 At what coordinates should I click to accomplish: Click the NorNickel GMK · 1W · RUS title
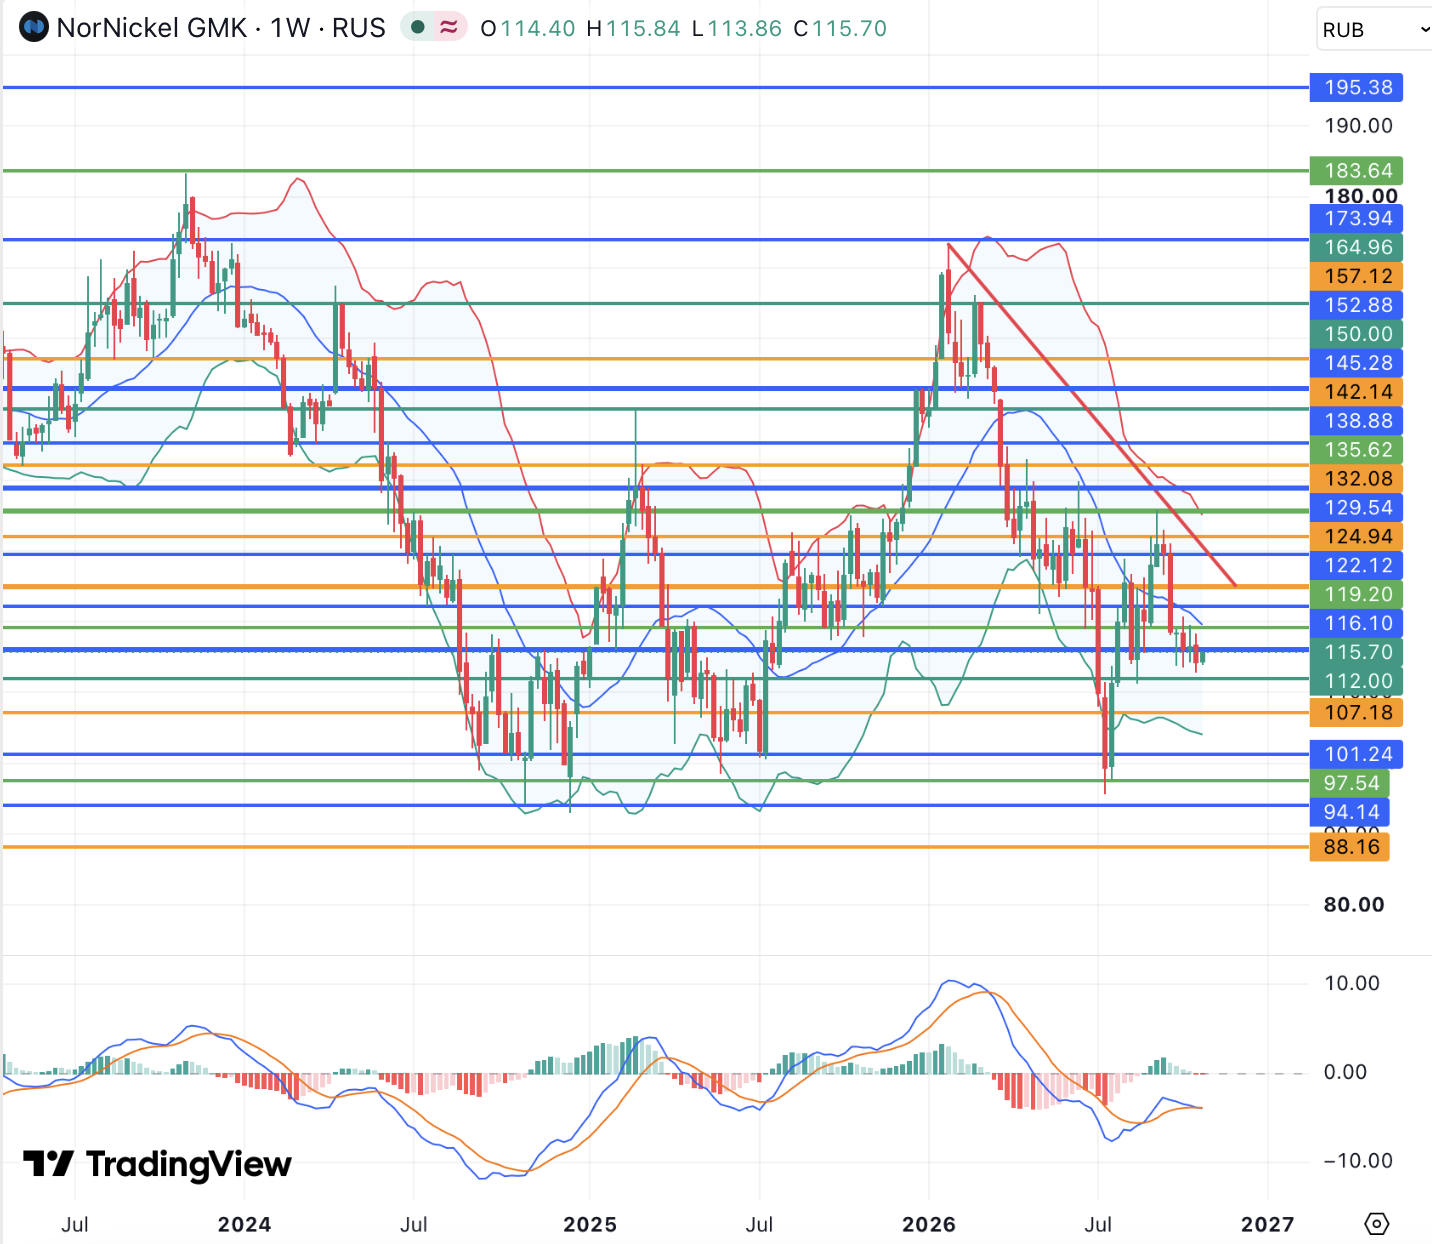pyautogui.click(x=221, y=28)
